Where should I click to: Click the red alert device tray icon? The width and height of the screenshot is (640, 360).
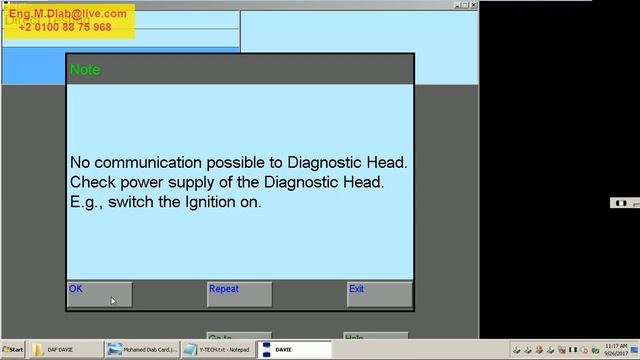coord(539,350)
